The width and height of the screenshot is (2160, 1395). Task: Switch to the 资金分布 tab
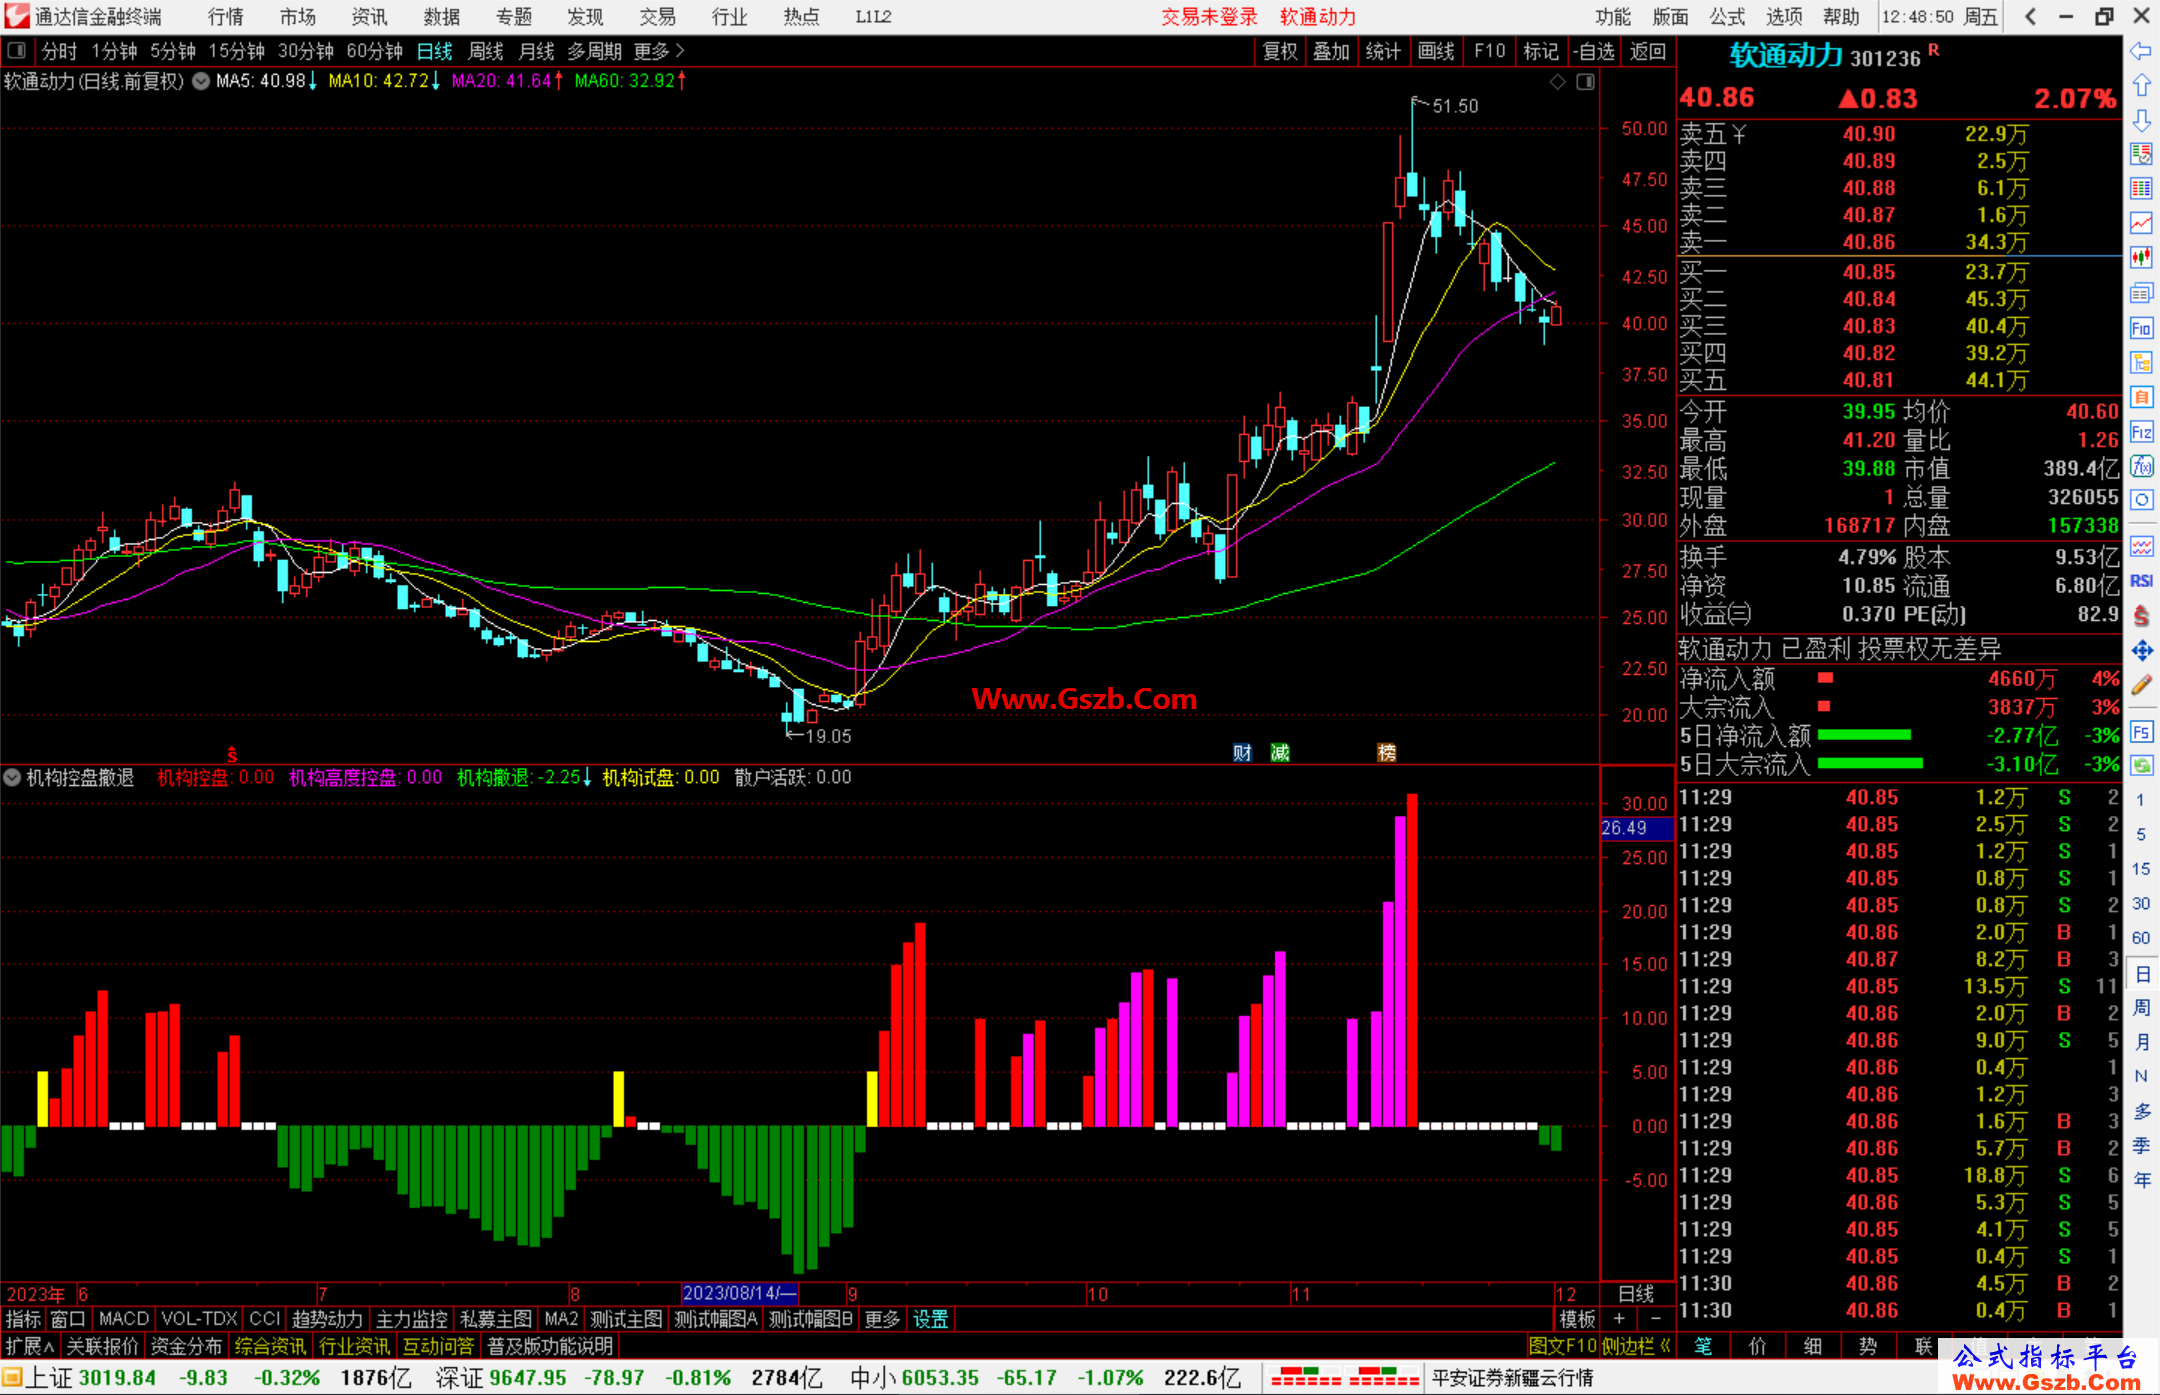[186, 1346]
